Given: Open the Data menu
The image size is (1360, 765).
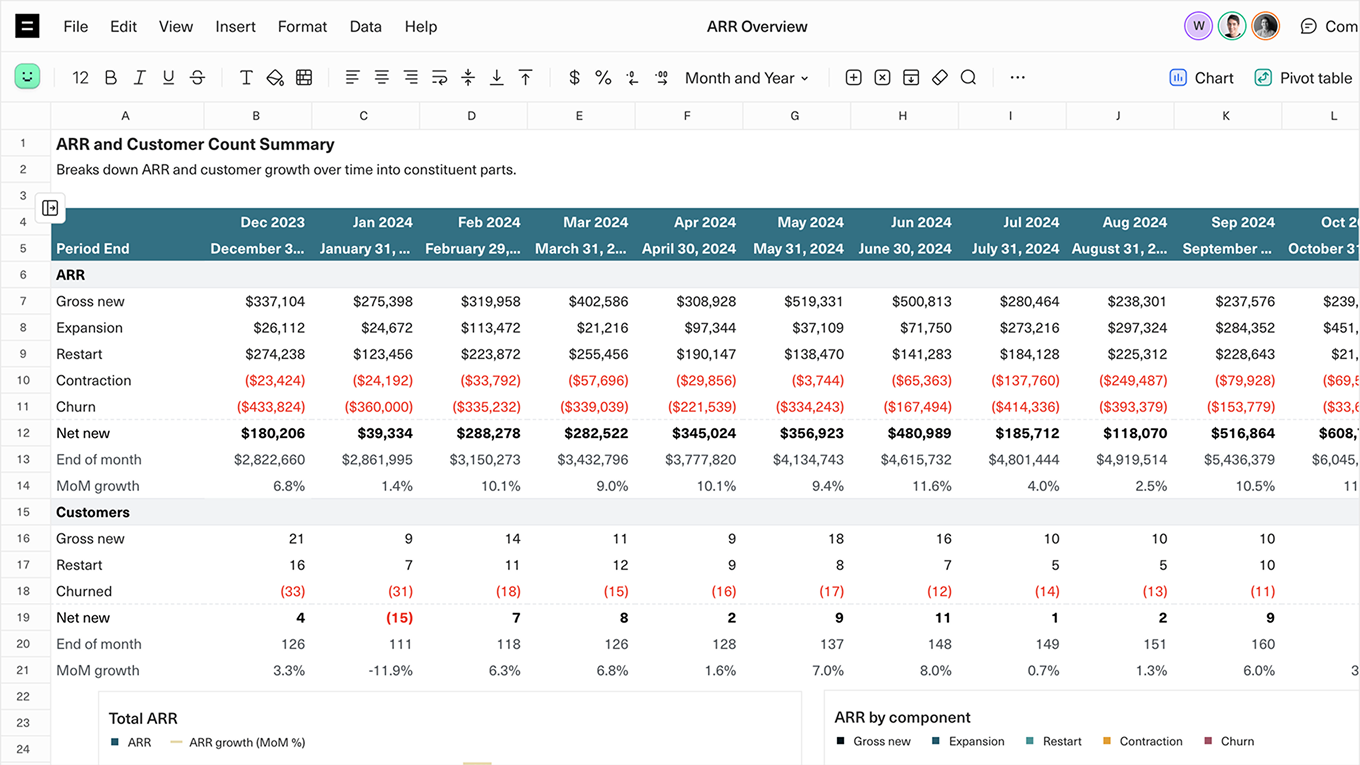Looking at the screenshot, I should click(365, 27).
